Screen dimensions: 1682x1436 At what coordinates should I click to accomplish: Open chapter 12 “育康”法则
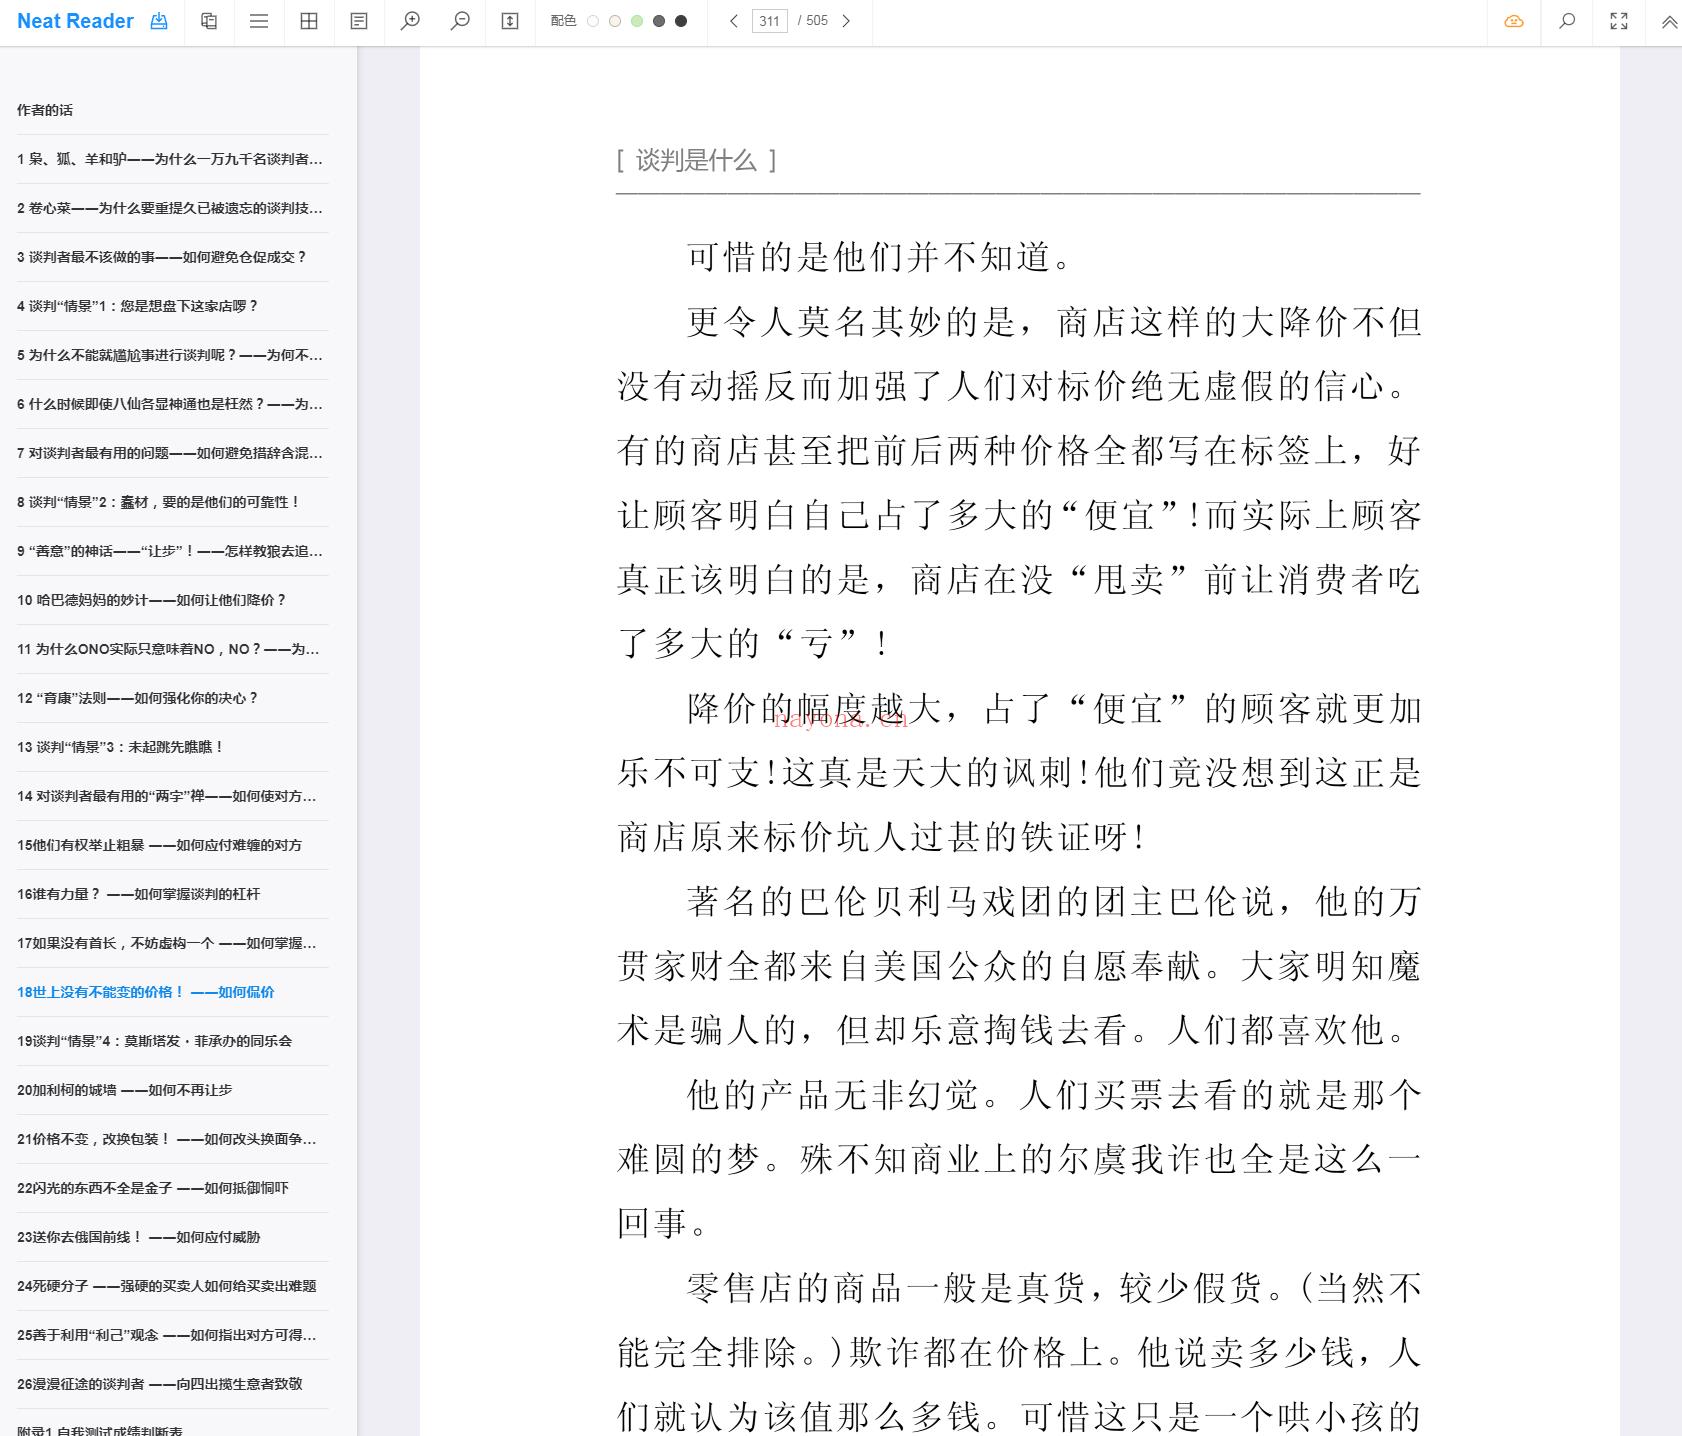click(137, 698)
